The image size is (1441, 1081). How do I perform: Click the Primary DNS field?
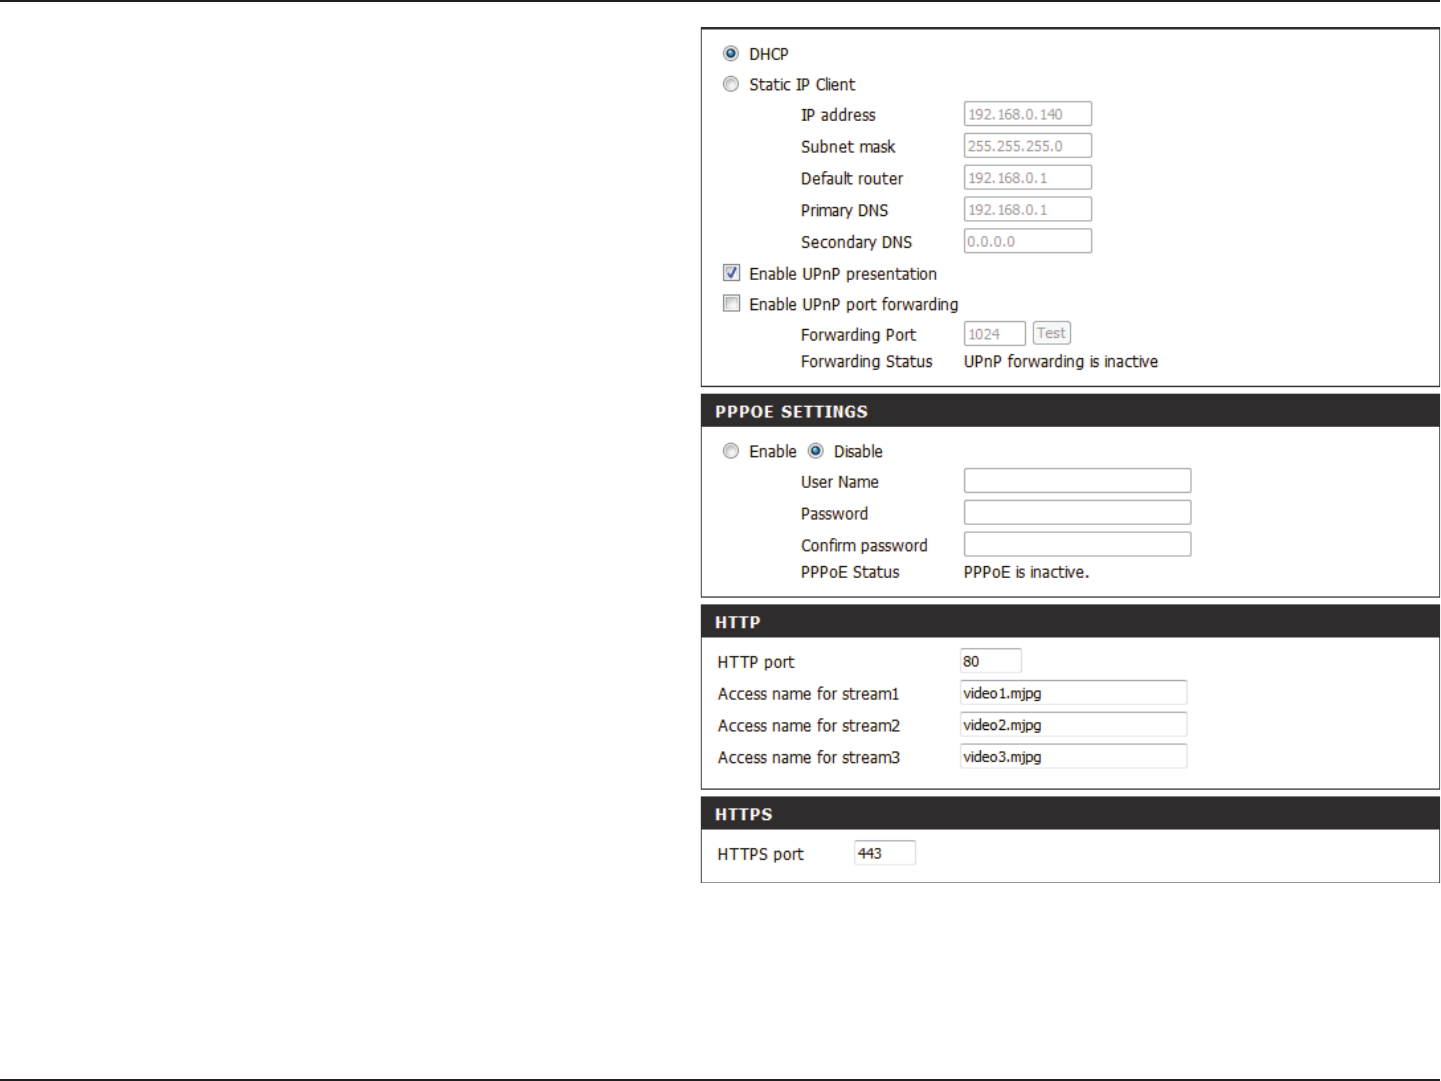click(x=1028, y=210)
